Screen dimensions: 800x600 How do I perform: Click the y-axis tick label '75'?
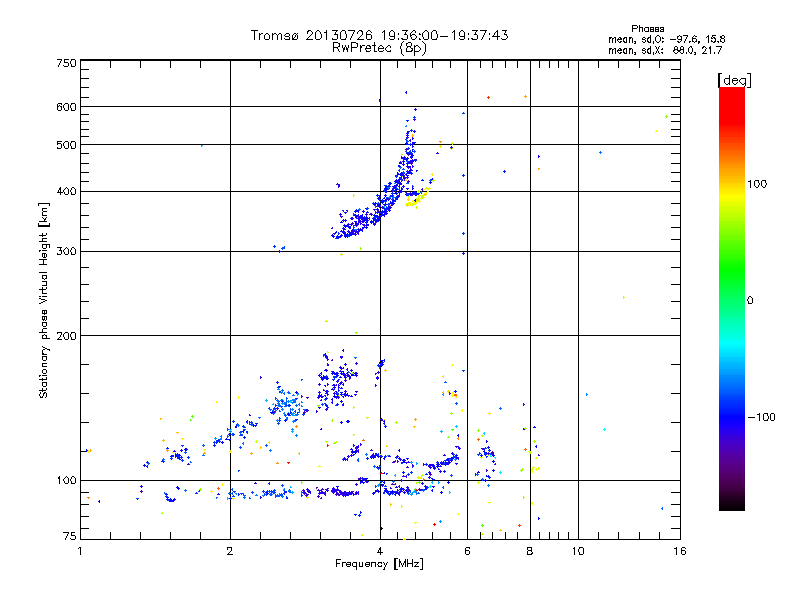70,536
